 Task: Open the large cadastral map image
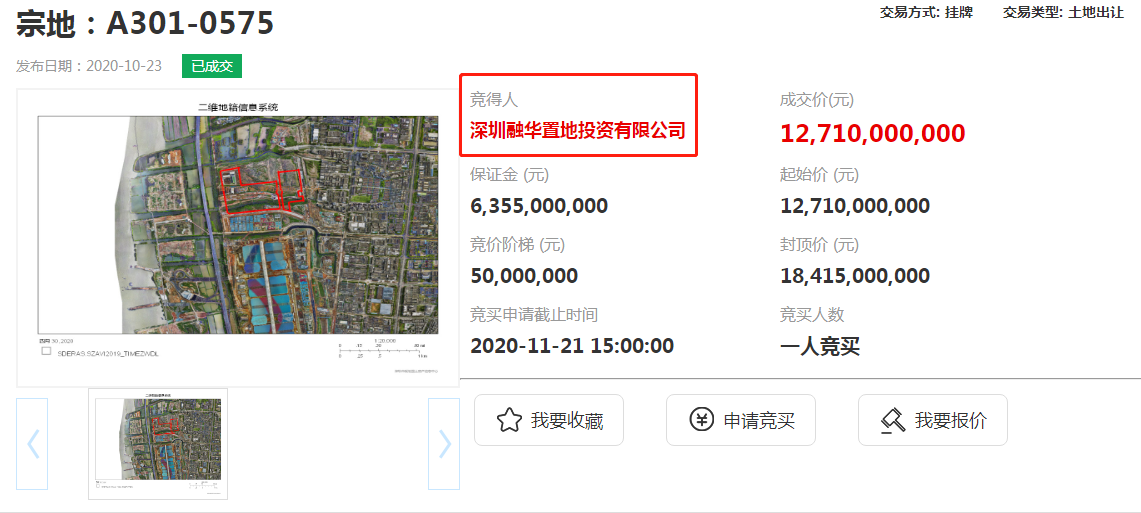click(x=238, y=238)
